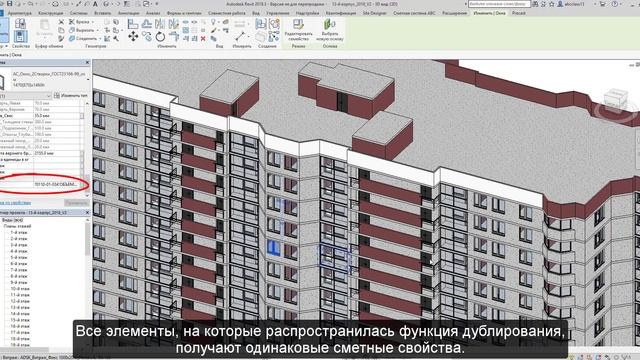Select 1-й этаж in the project browser

[x=19, y=233]
